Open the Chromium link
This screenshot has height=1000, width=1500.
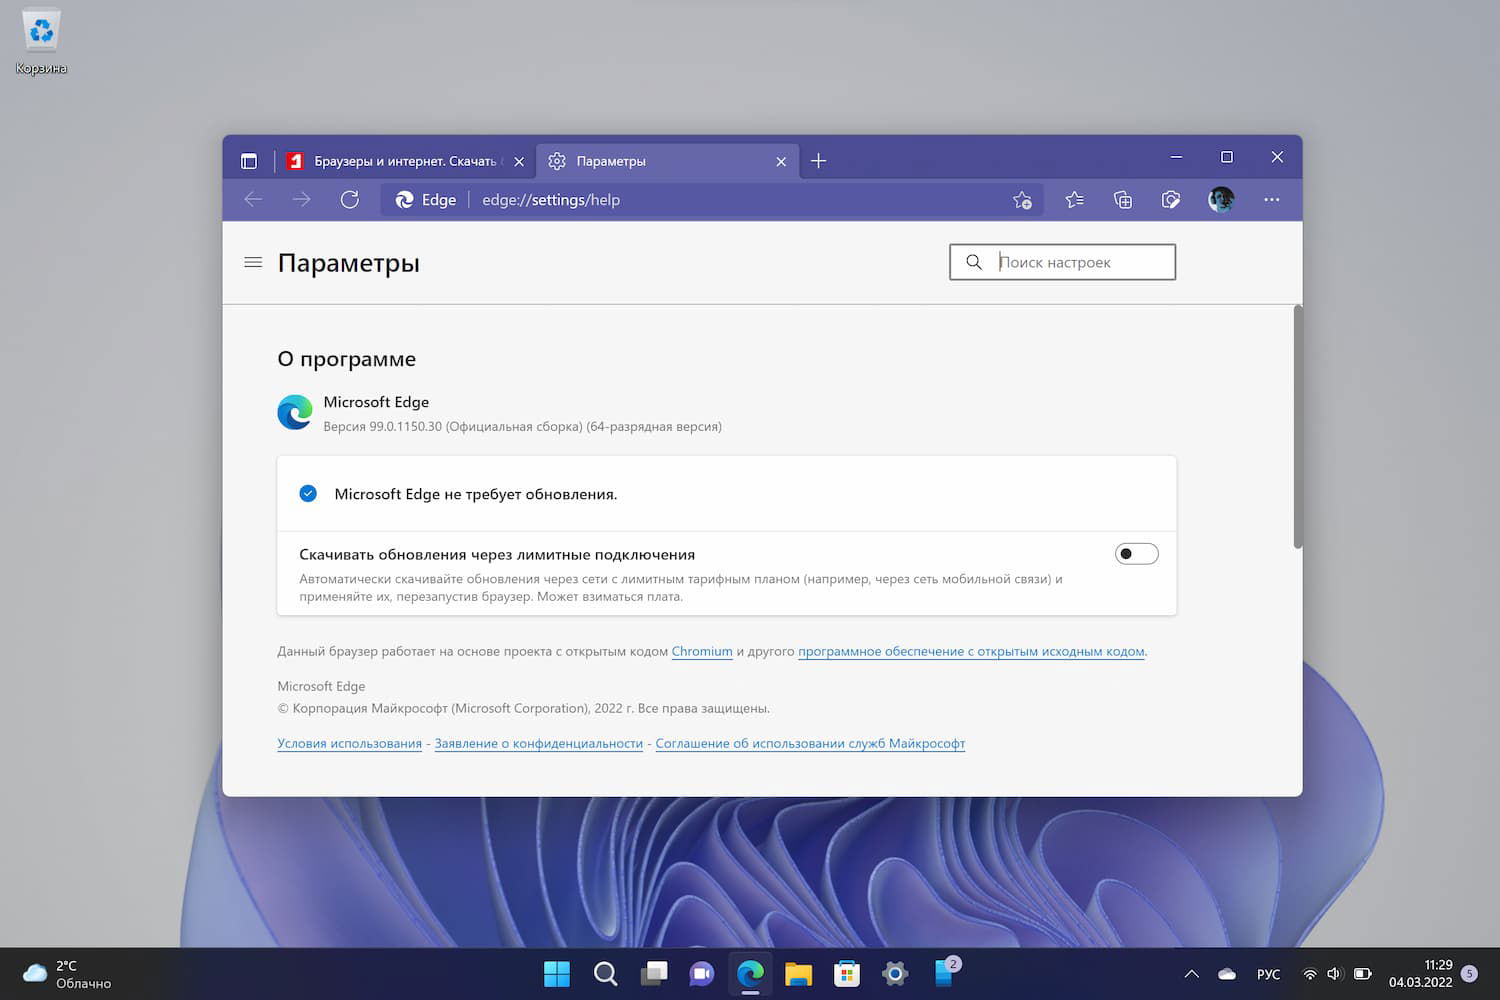pos(702,651)
